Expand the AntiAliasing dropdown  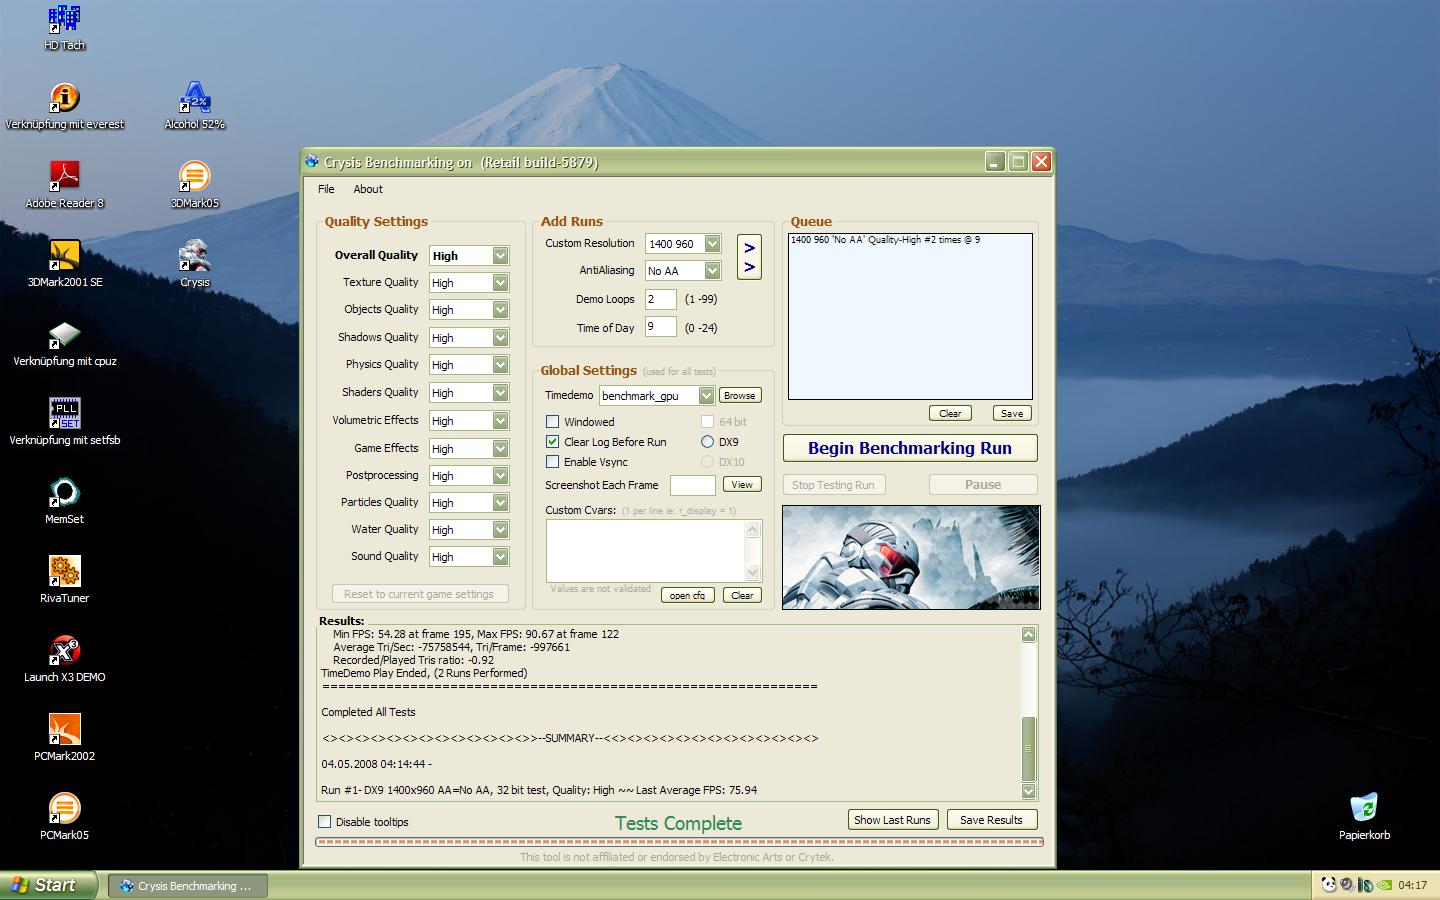pyautogui.click(x=712, y=271)
